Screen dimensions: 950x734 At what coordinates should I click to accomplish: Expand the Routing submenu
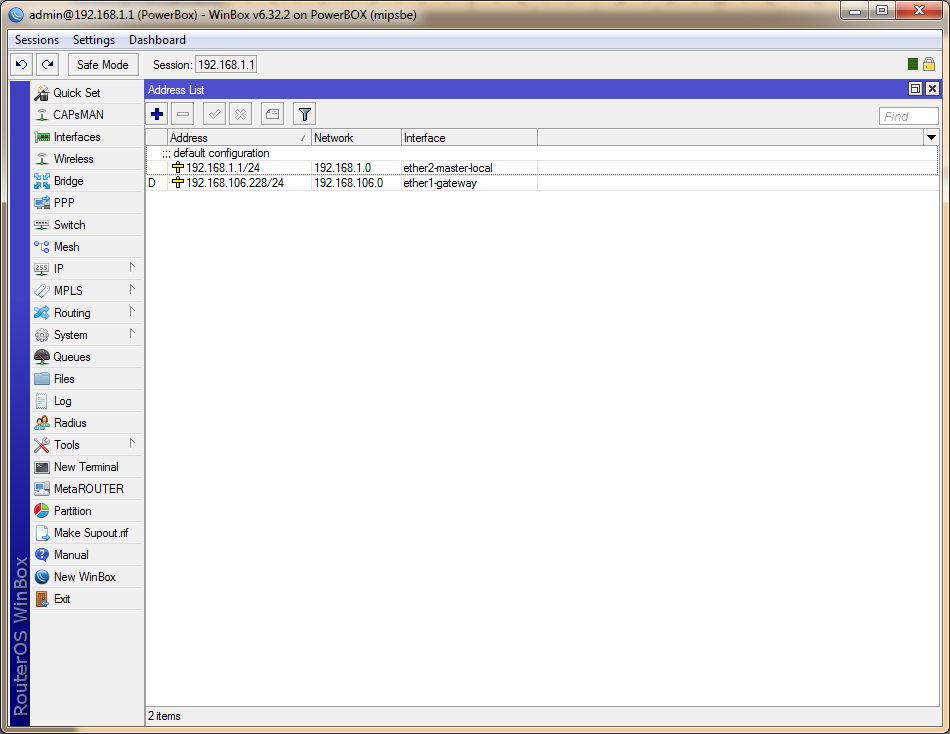point(85,313)
